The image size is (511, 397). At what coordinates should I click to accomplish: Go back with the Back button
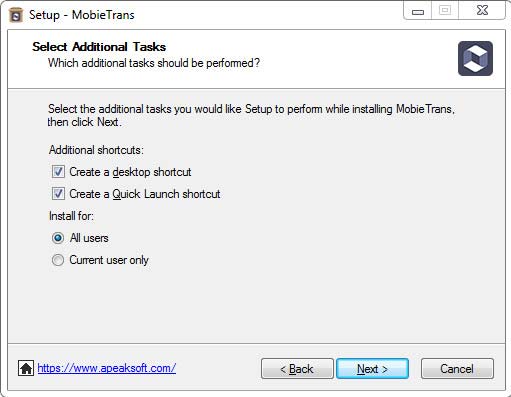pyautogui.click(x=297, y=369)
